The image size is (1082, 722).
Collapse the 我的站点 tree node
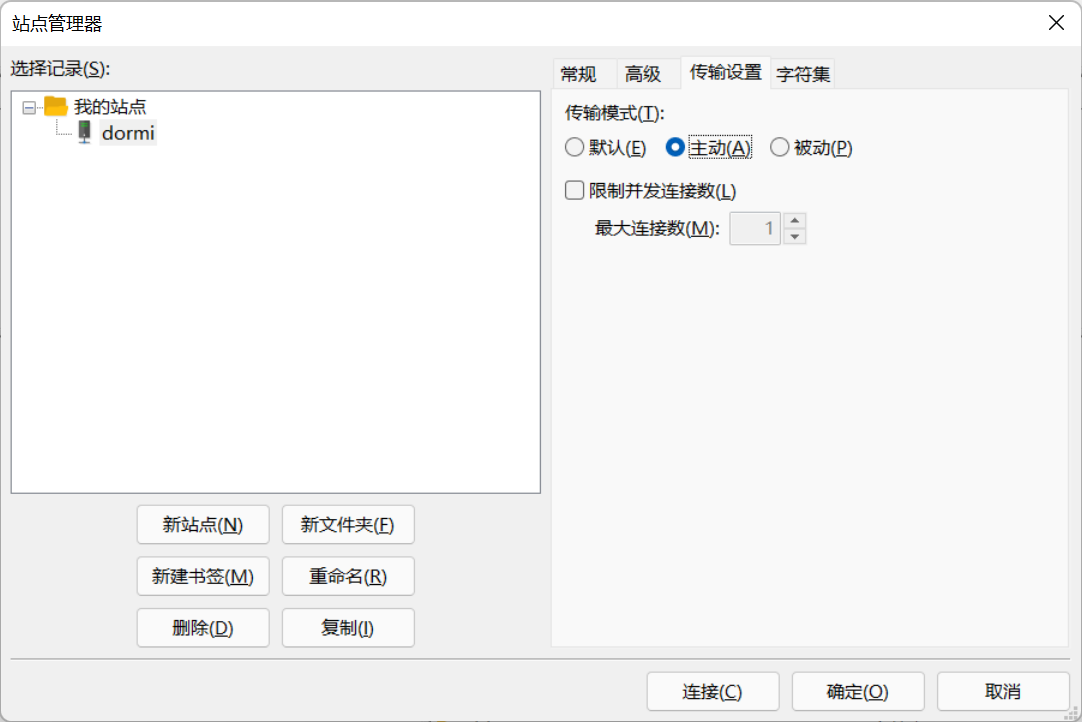point(29,108)
